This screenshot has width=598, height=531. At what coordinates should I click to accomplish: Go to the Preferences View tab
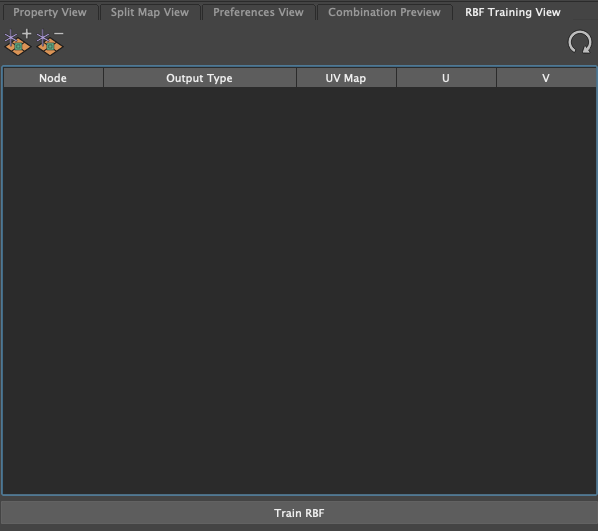click(258, 12)
